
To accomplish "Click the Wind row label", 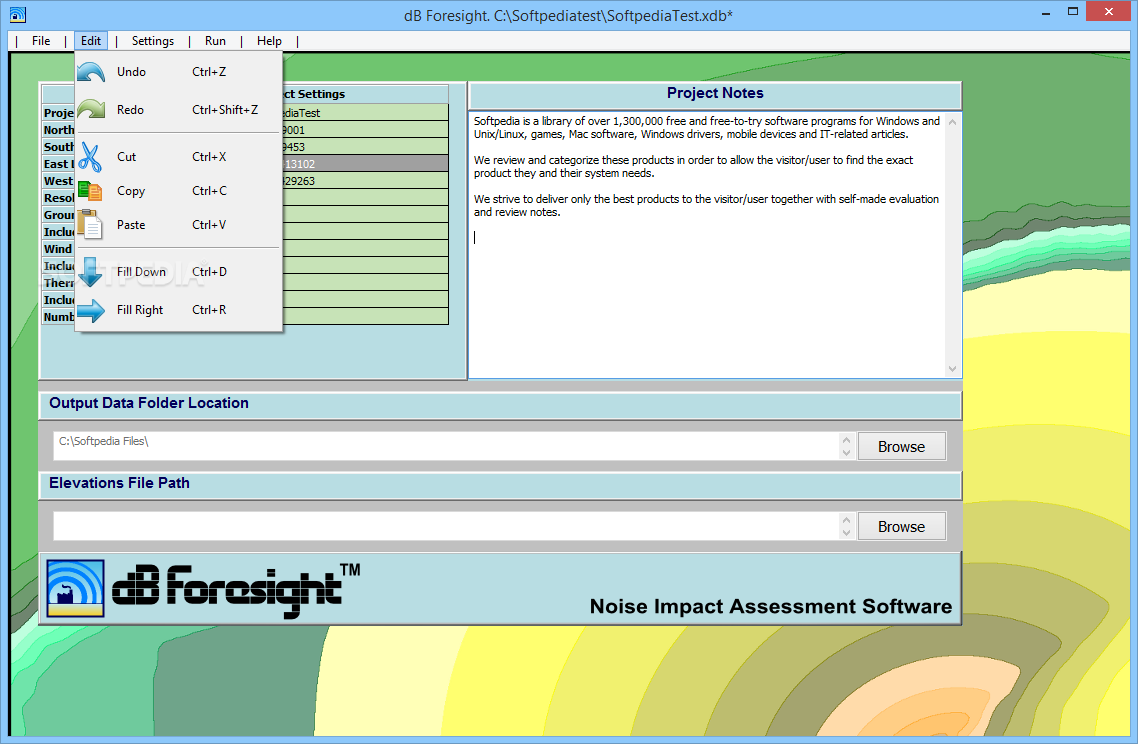I will [58, 249].
